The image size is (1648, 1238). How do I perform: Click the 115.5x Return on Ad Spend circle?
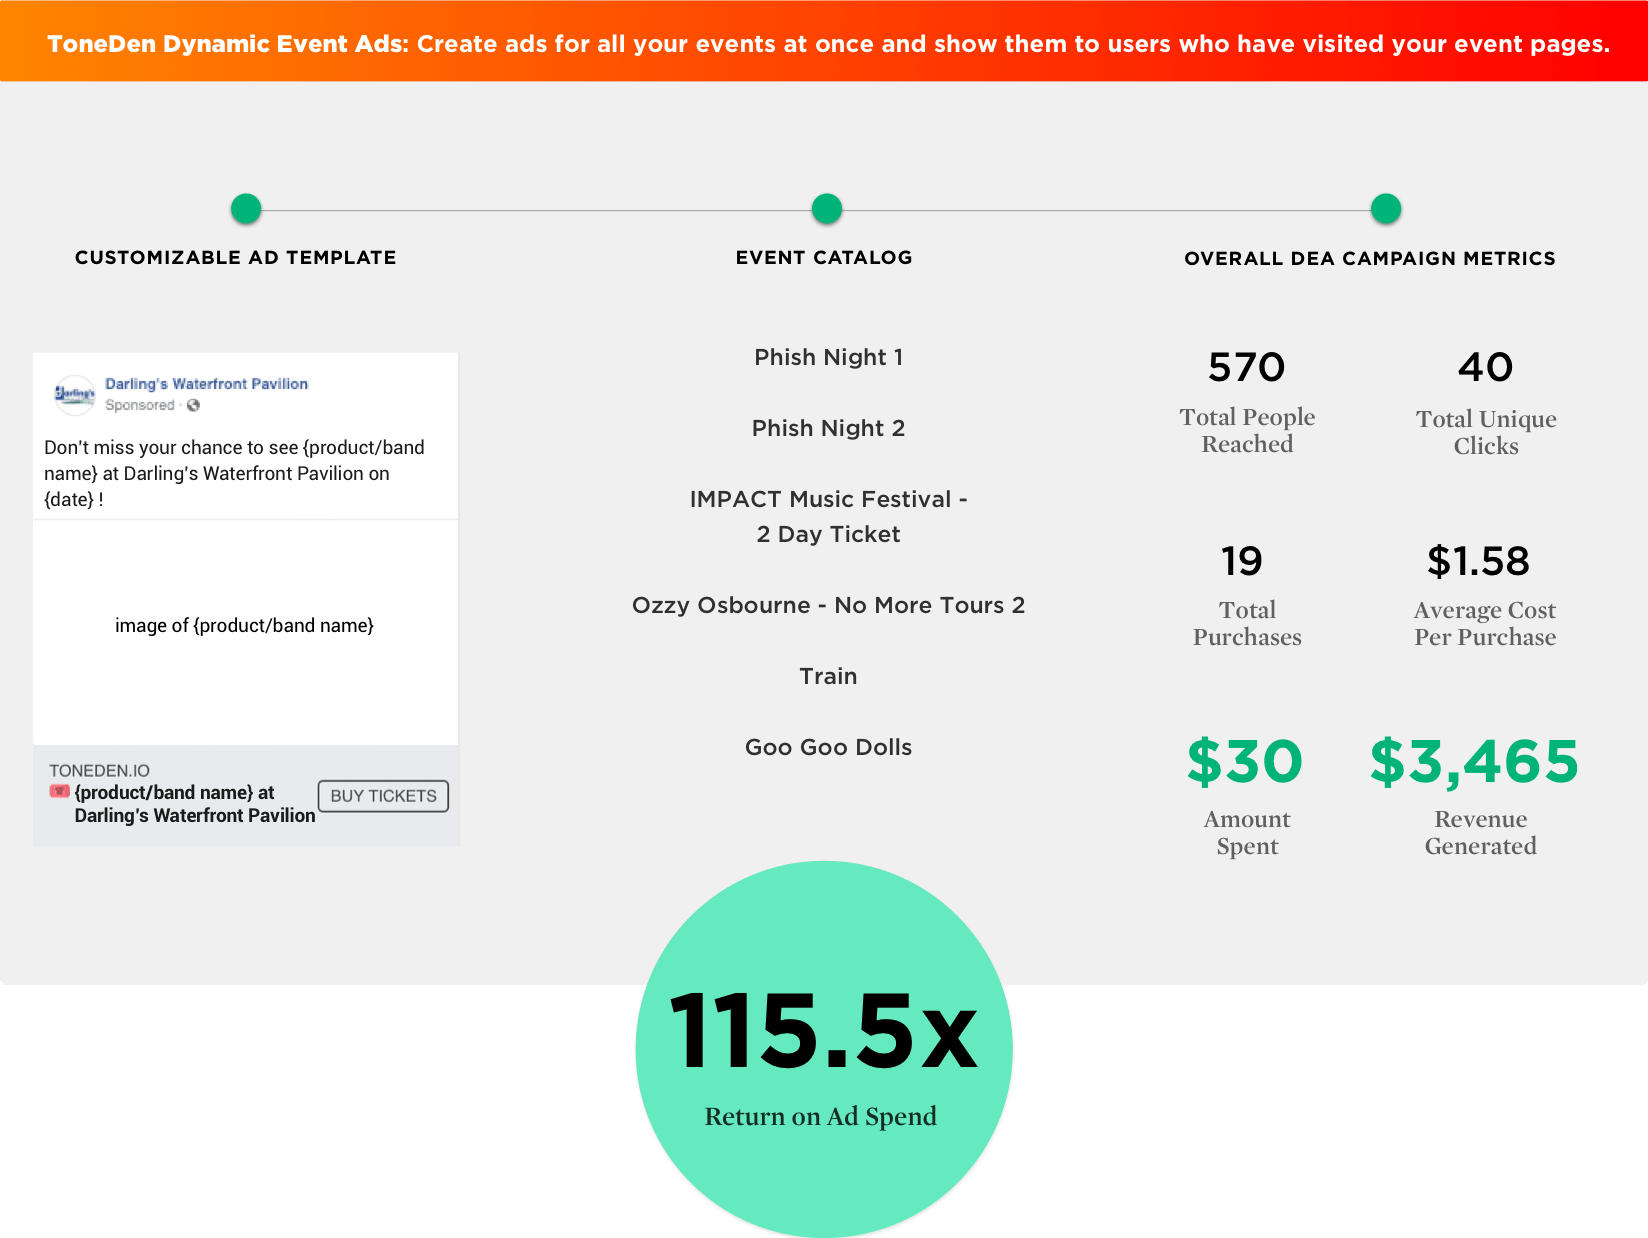point(824,1050)
